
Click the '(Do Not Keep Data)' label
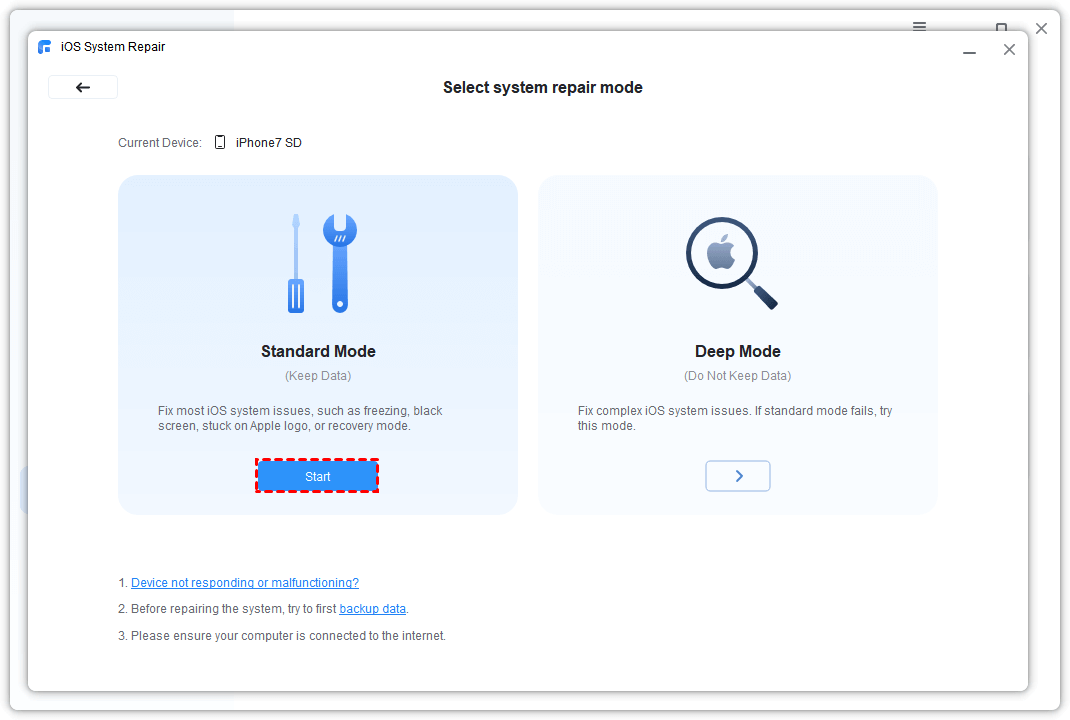coord(737,376)
